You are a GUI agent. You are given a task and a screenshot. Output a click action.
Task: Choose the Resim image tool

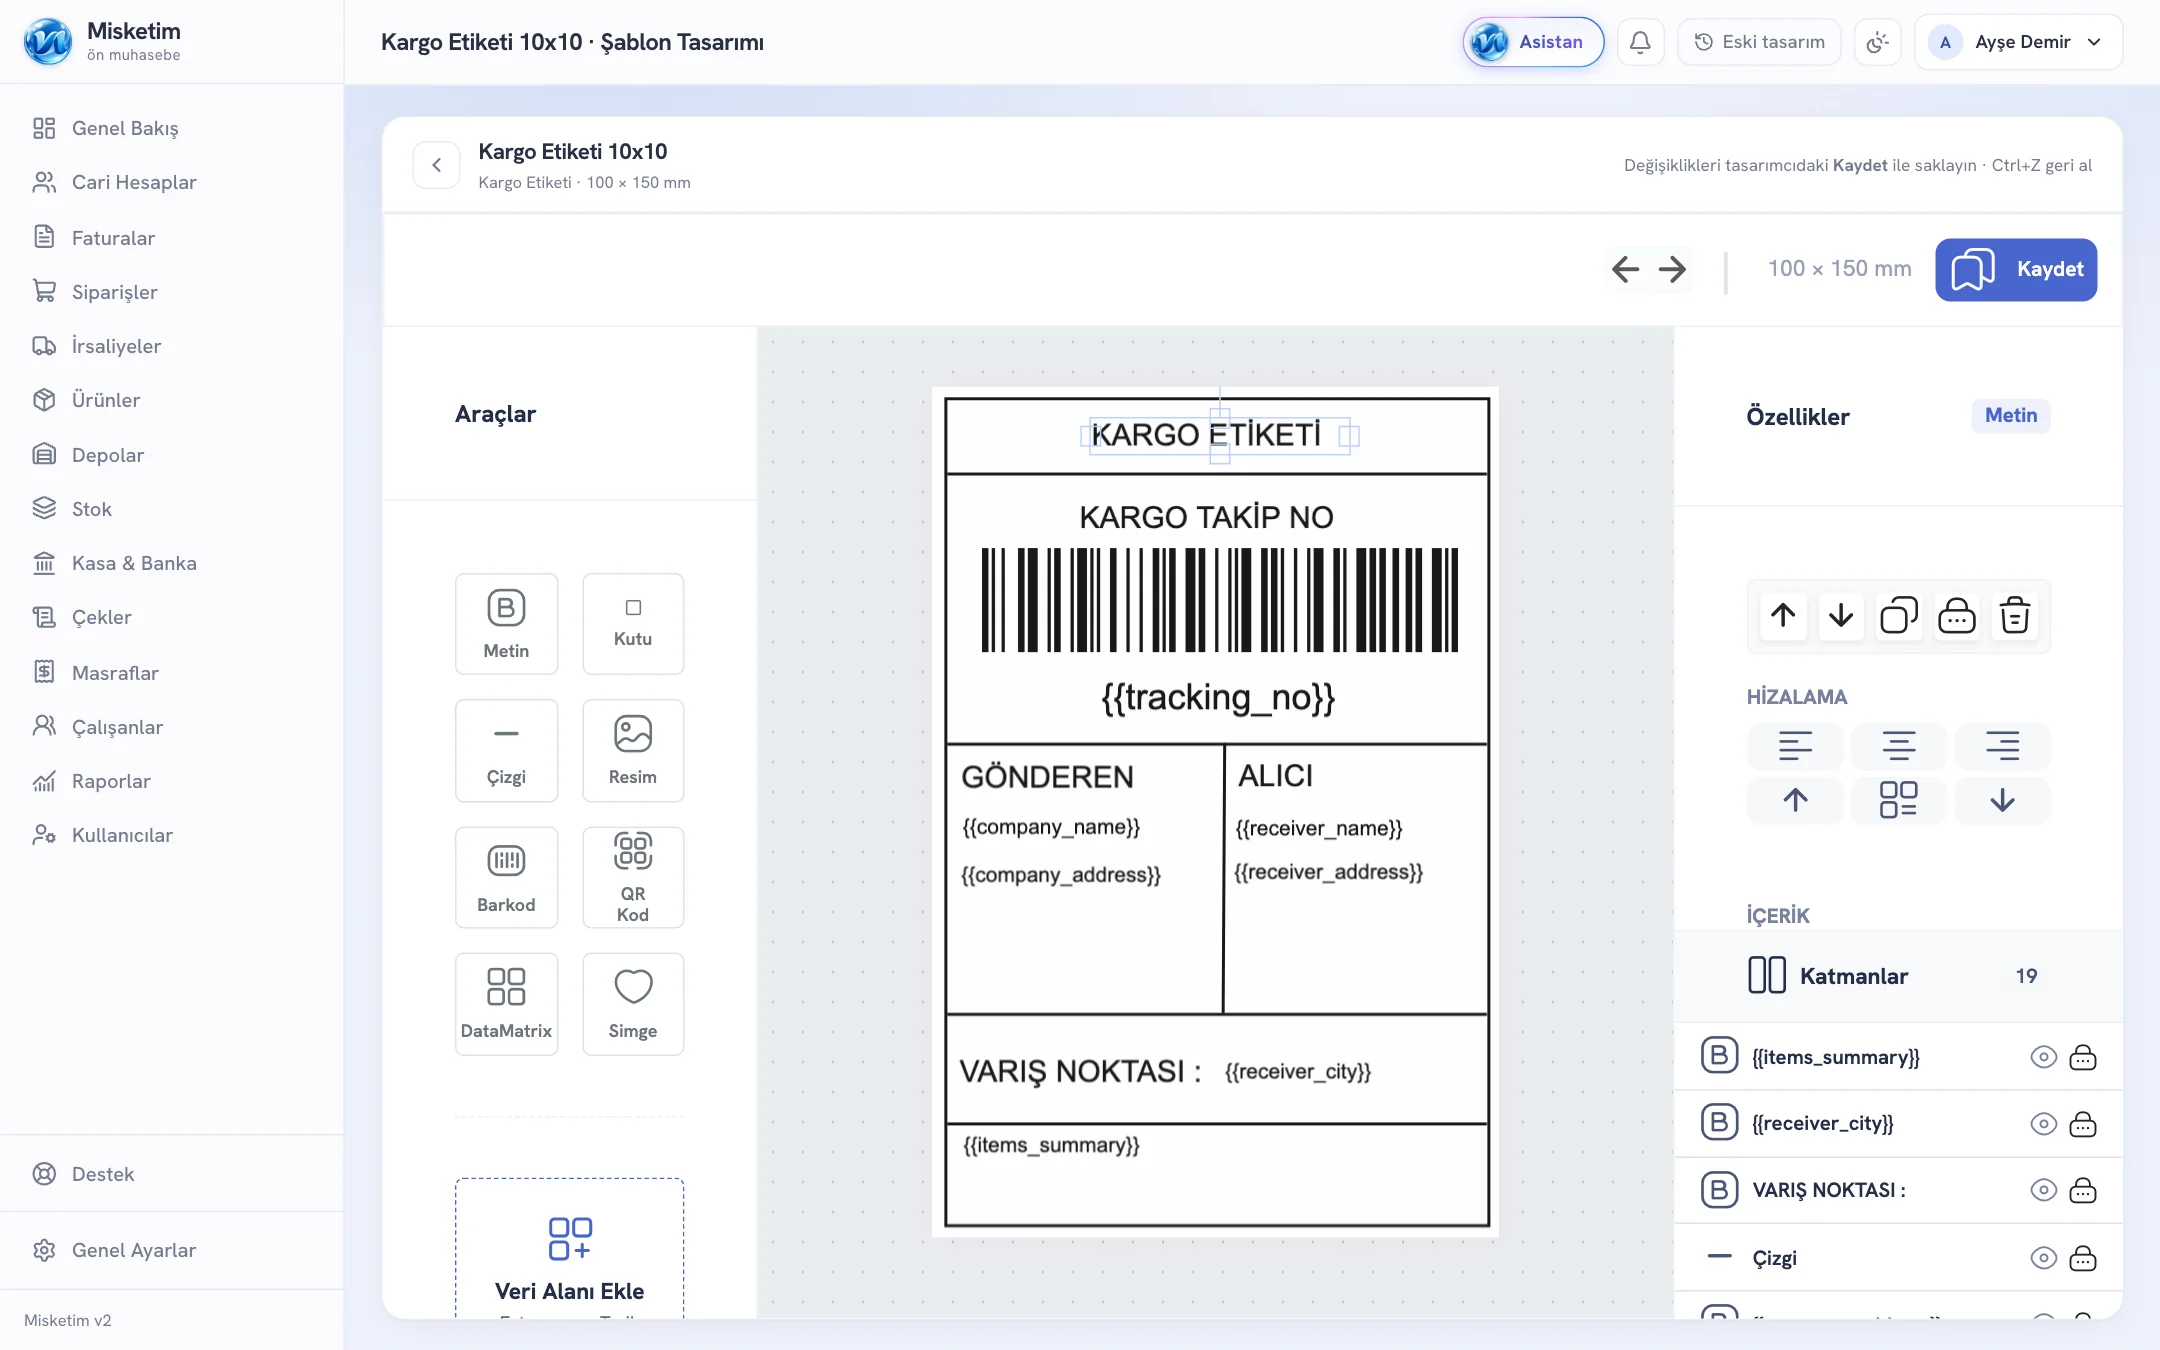(x=633, y=750)
